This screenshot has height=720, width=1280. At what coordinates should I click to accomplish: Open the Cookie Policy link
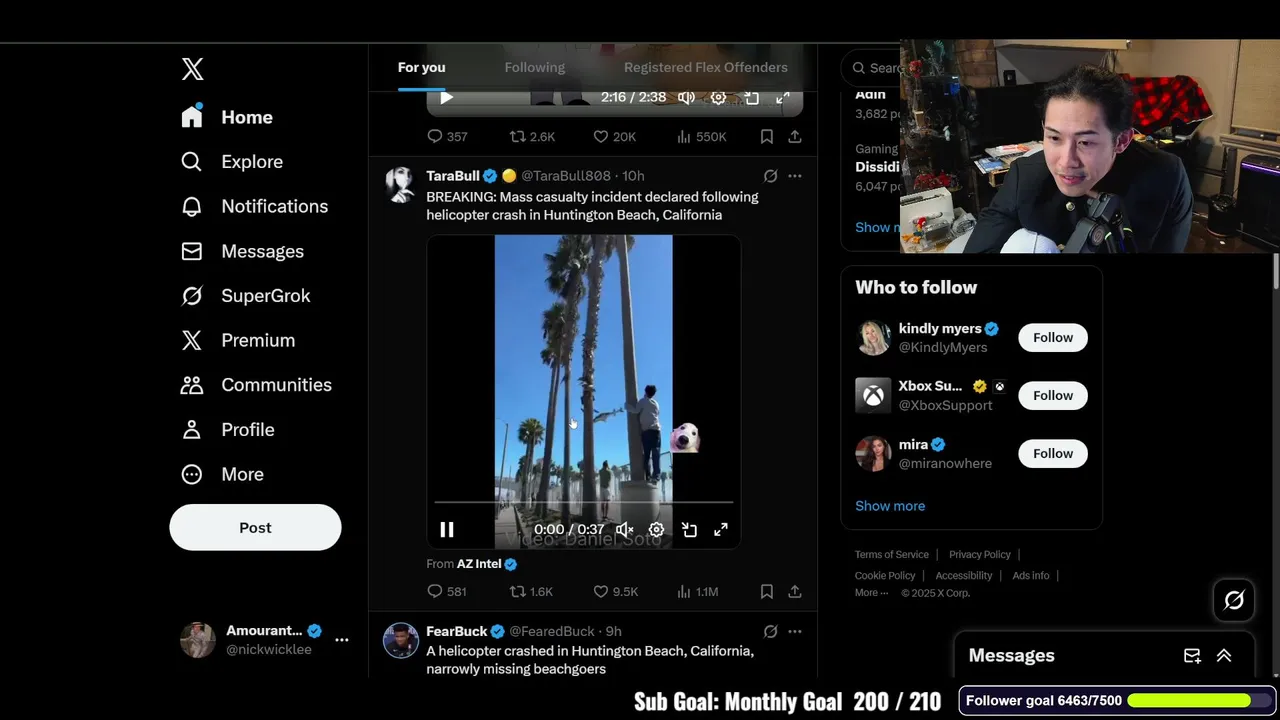click(x=885, y=576)
